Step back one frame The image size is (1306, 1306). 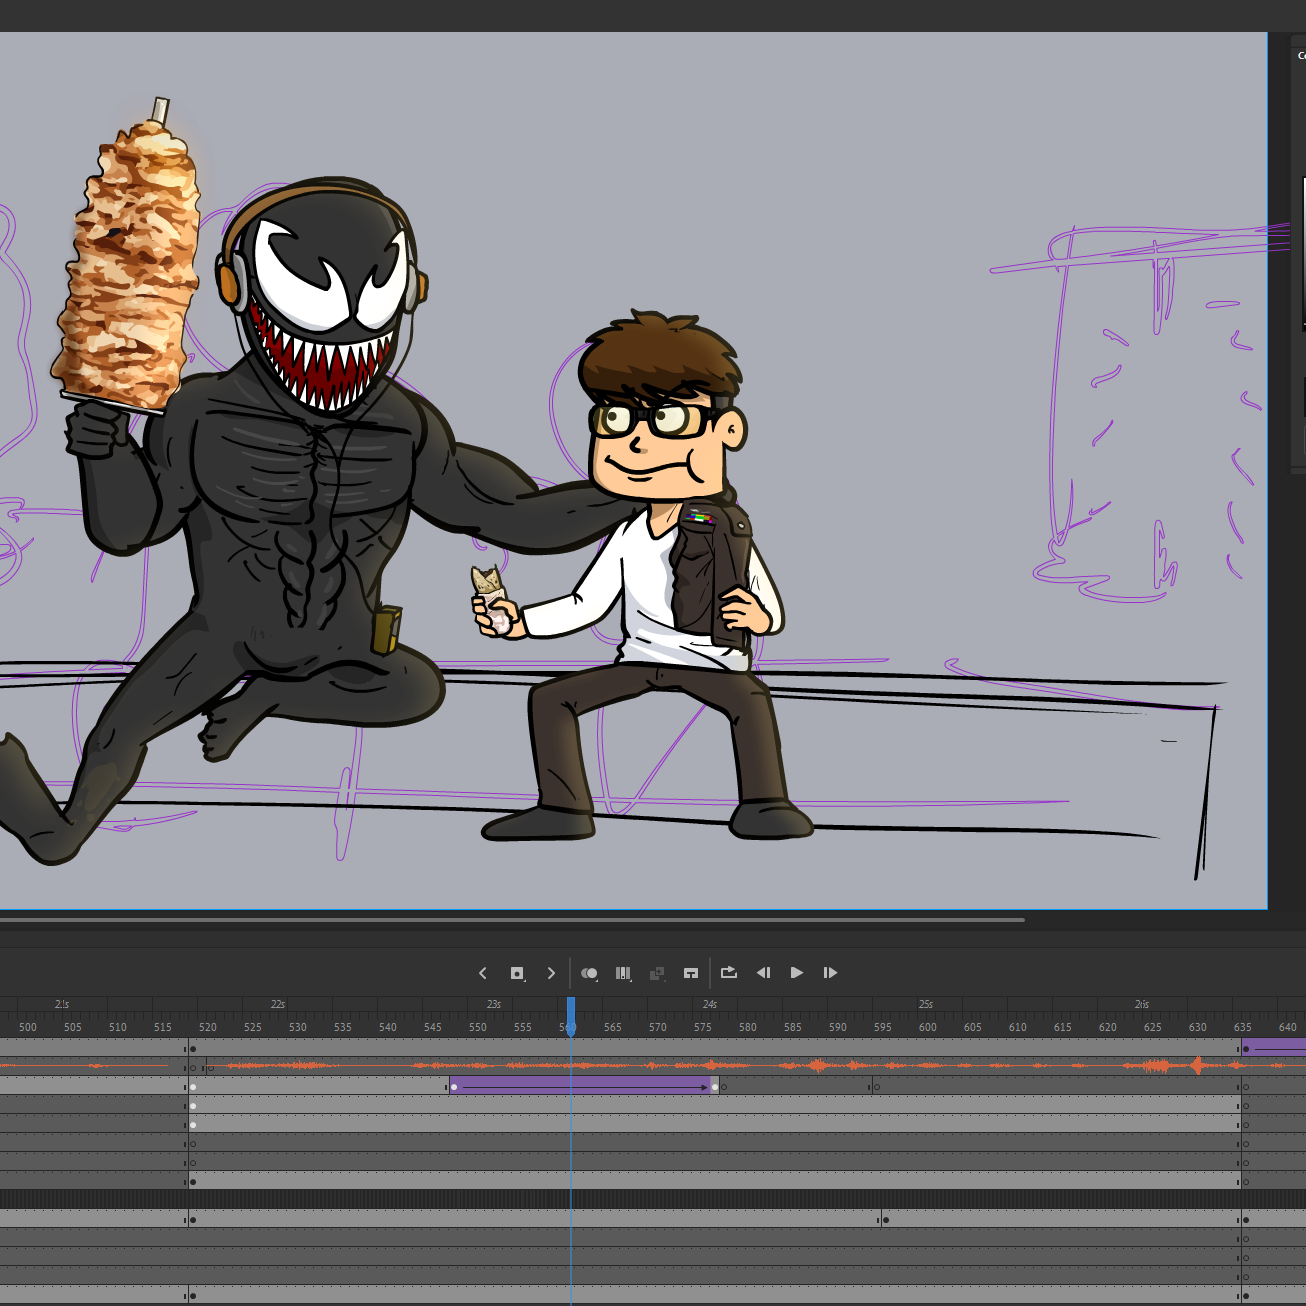point(763,972)
